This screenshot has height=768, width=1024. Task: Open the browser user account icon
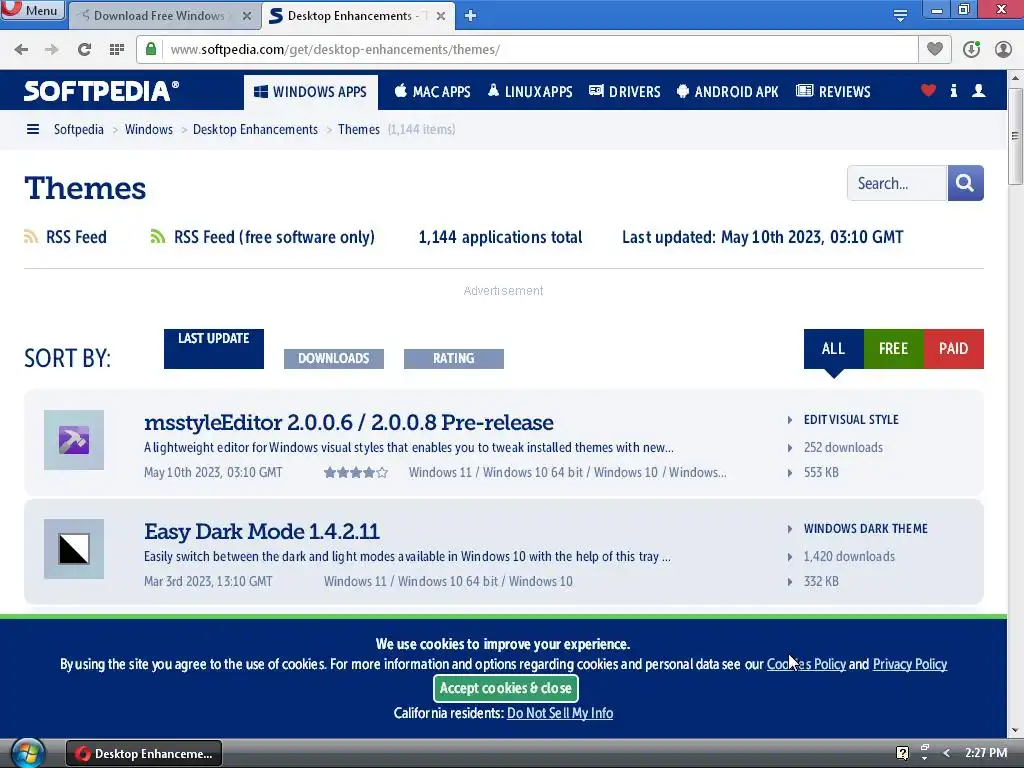[1003, 49]
